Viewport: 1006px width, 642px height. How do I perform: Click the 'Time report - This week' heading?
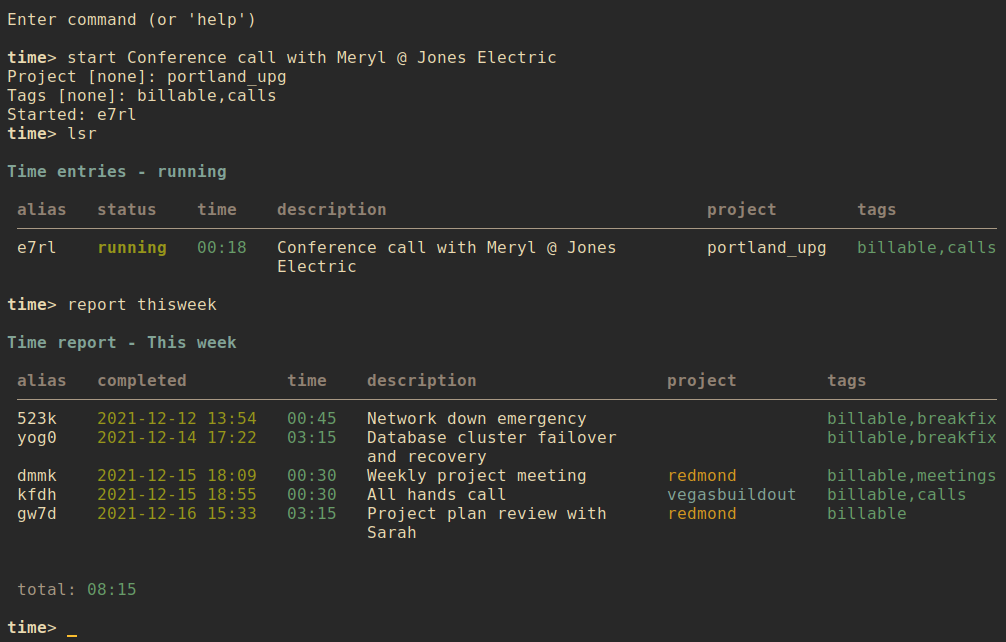[122, 343]
